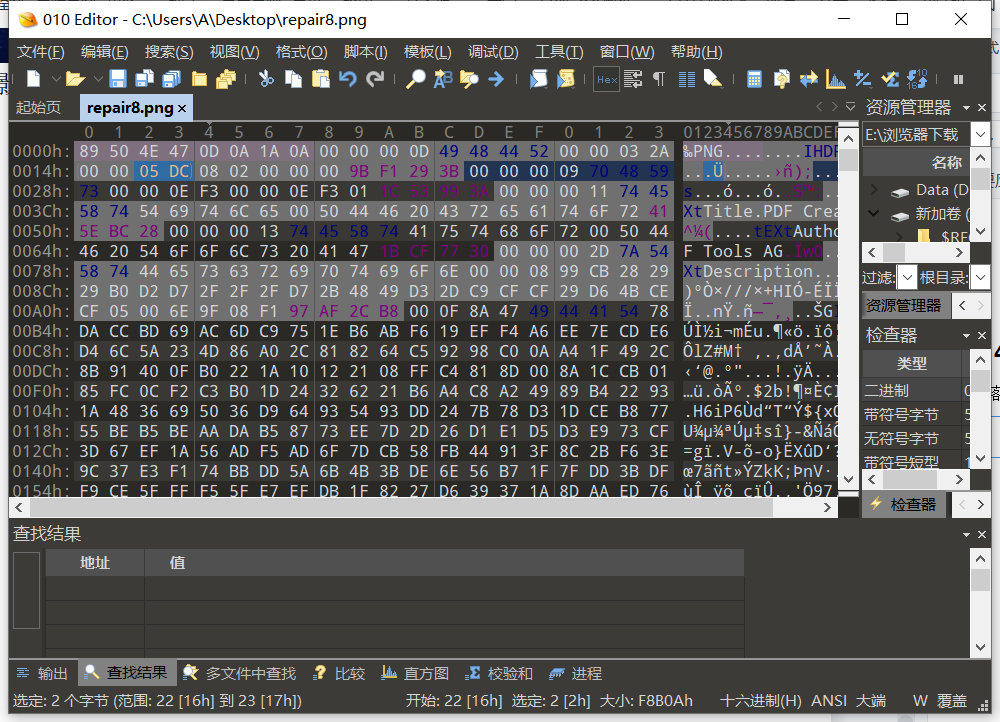This screenshot has height=722, width=1000.
Task: Click the Run Script scroll icon
Action: click(538, 79)
